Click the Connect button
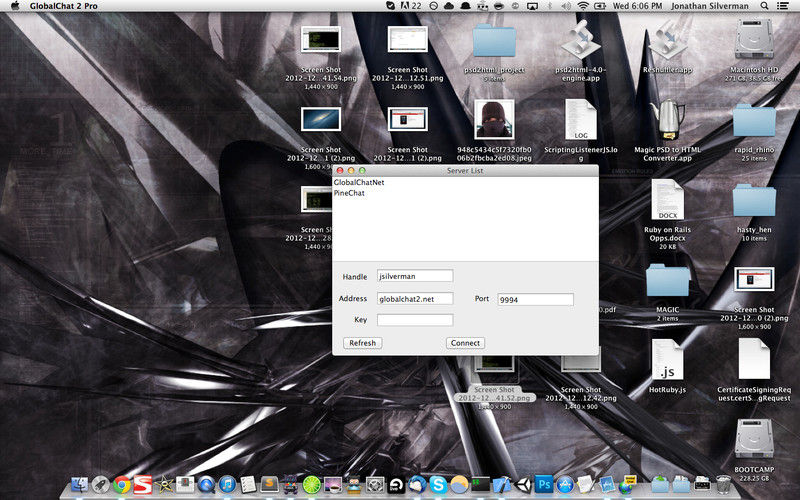800x500 pixels. (x=465, y=343)
